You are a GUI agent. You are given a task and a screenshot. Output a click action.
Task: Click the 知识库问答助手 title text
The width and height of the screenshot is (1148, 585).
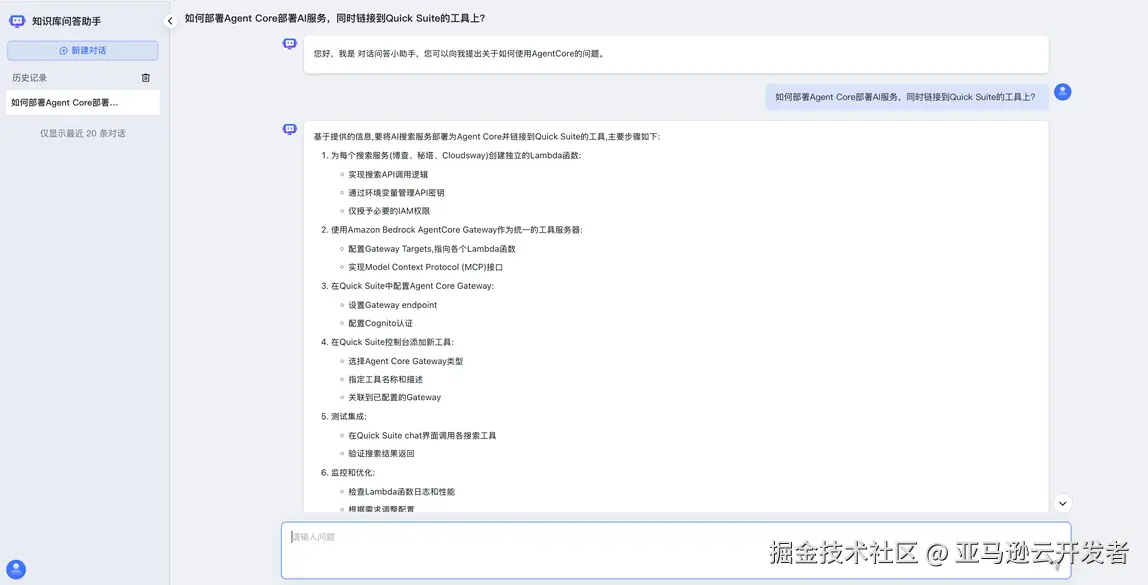click(67, 21)
